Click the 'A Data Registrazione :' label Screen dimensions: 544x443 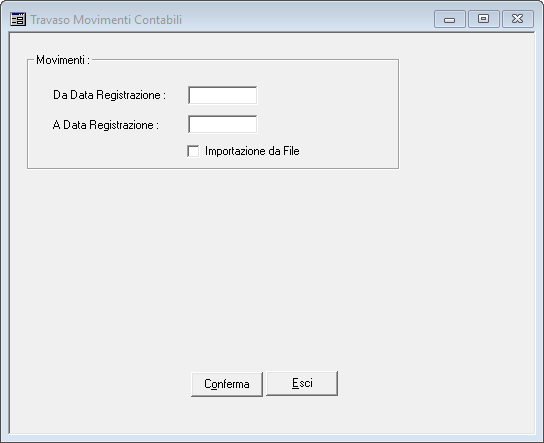tap(106, 125)
